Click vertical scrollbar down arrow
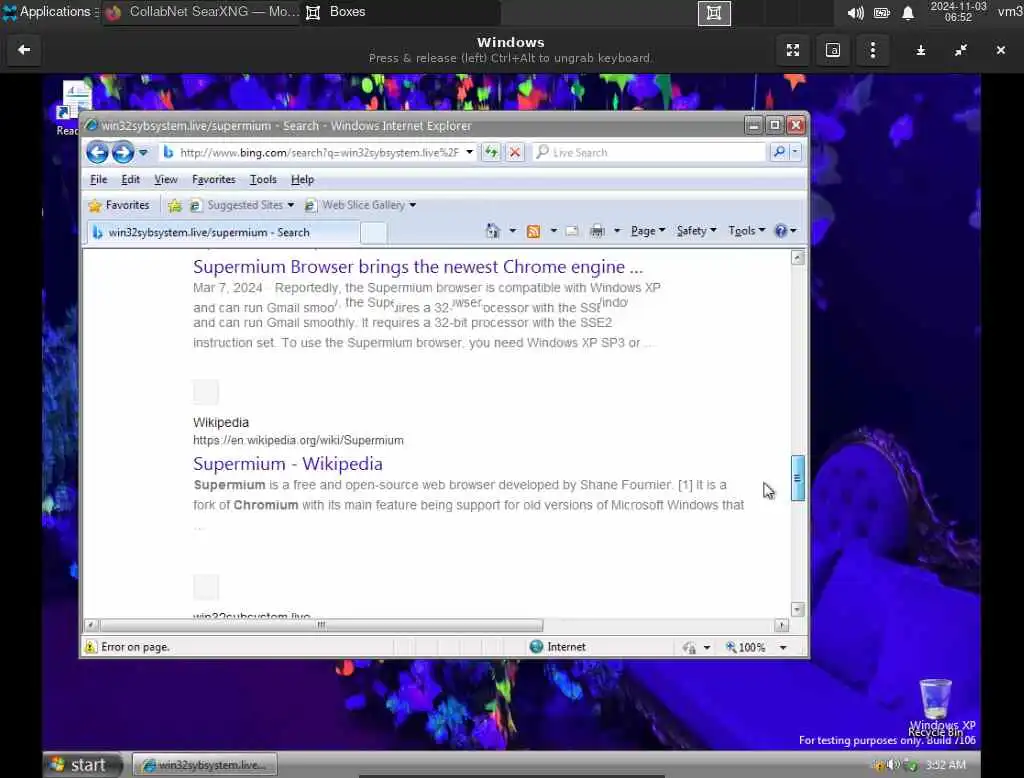 (797, 609)
